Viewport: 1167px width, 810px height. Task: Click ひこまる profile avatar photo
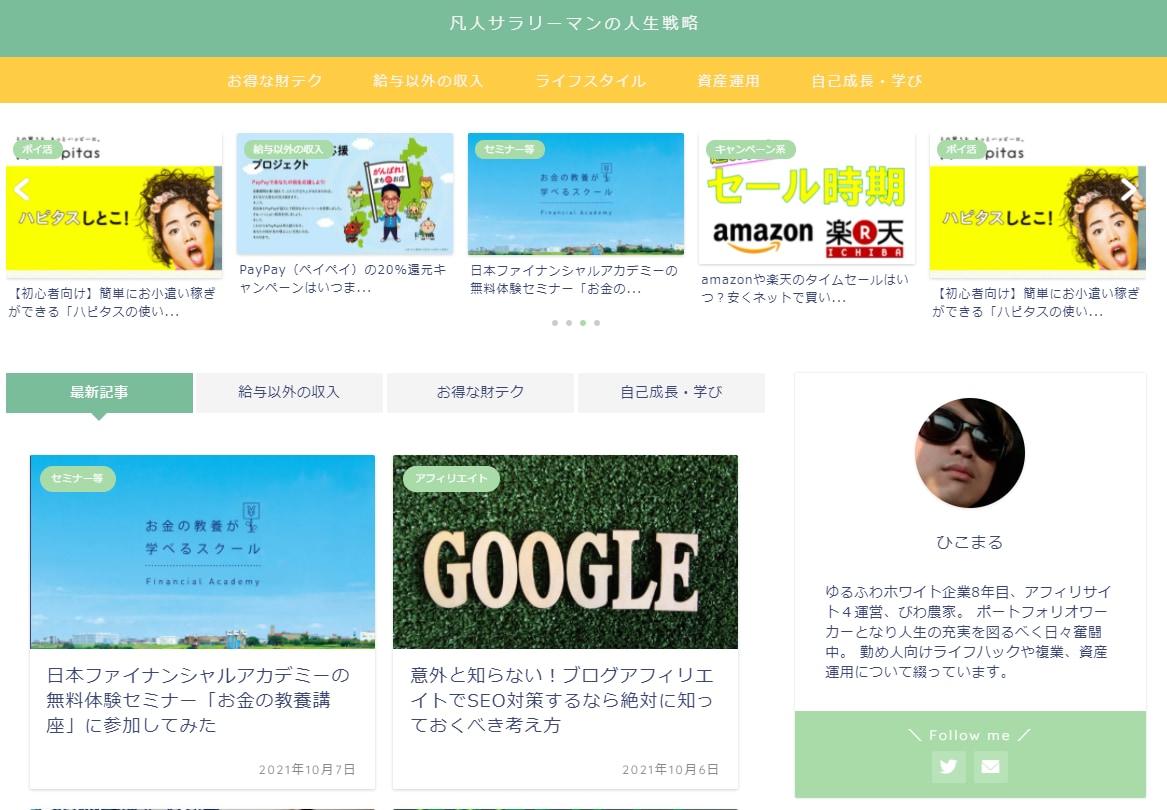pos(970,453)
